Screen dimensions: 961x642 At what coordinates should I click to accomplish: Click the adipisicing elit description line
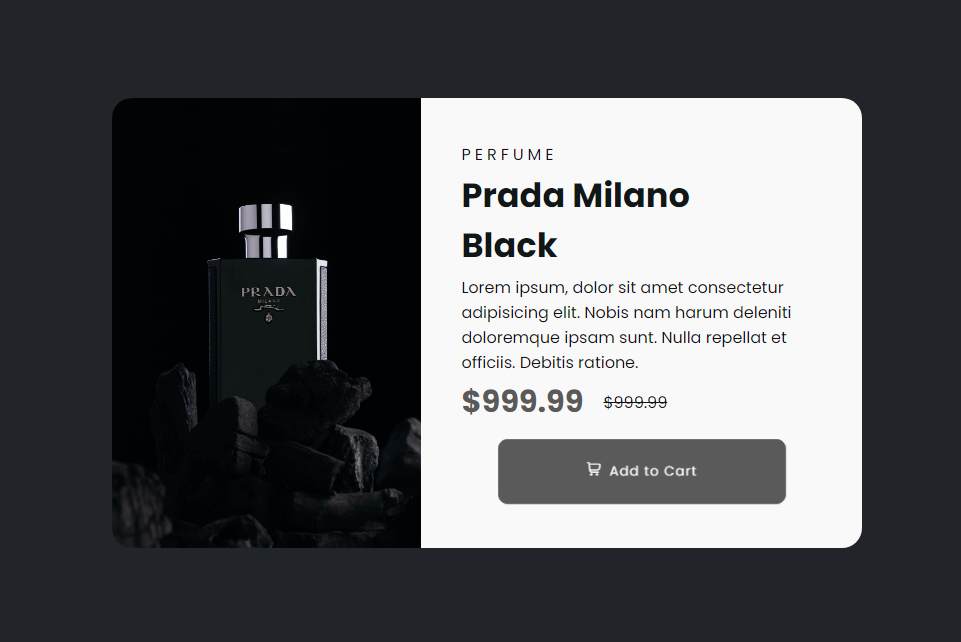(x=626, y=312)
